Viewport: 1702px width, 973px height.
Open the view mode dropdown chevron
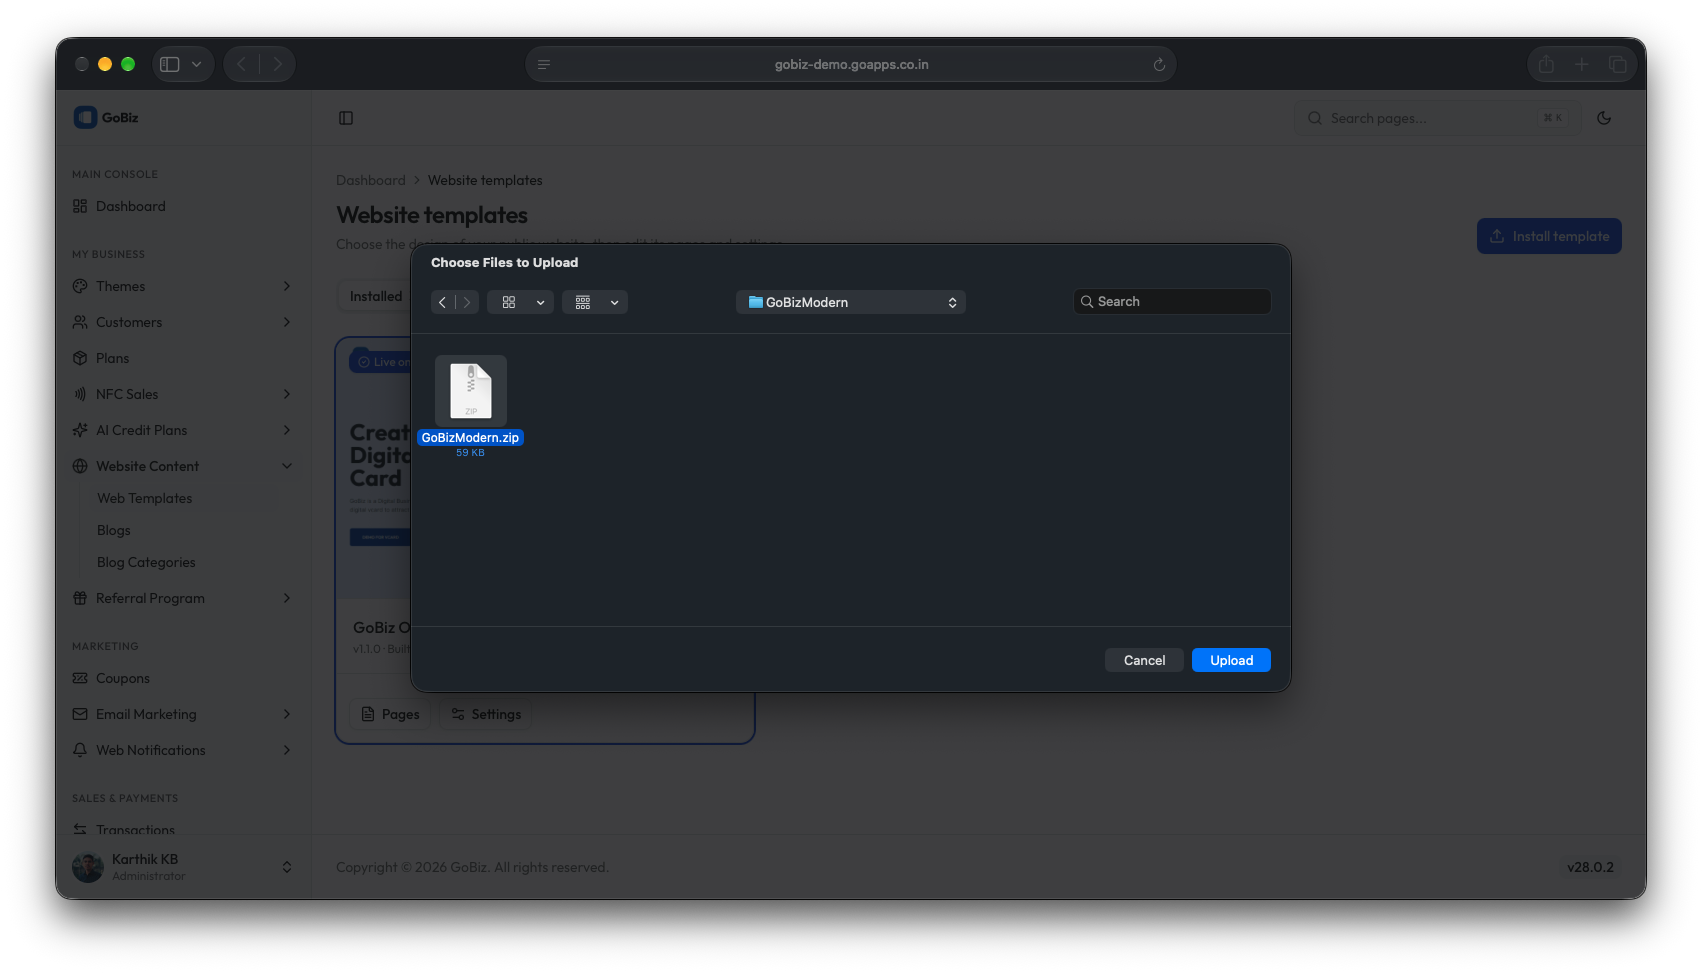[x=540, y=302]
